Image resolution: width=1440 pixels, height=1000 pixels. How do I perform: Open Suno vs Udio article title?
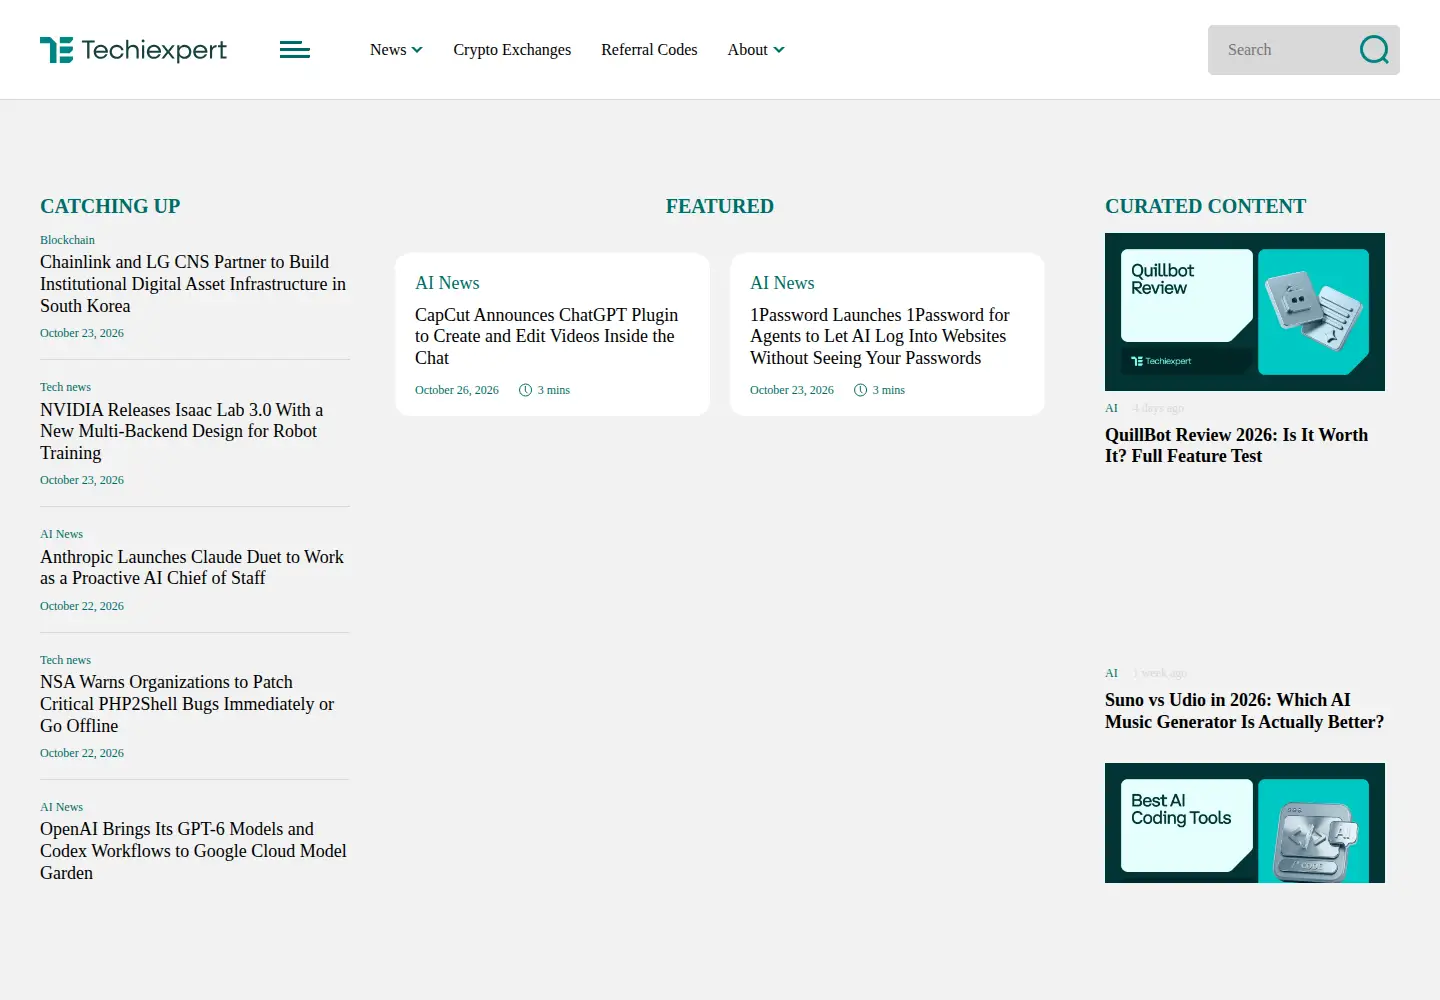coord(1244,711)
